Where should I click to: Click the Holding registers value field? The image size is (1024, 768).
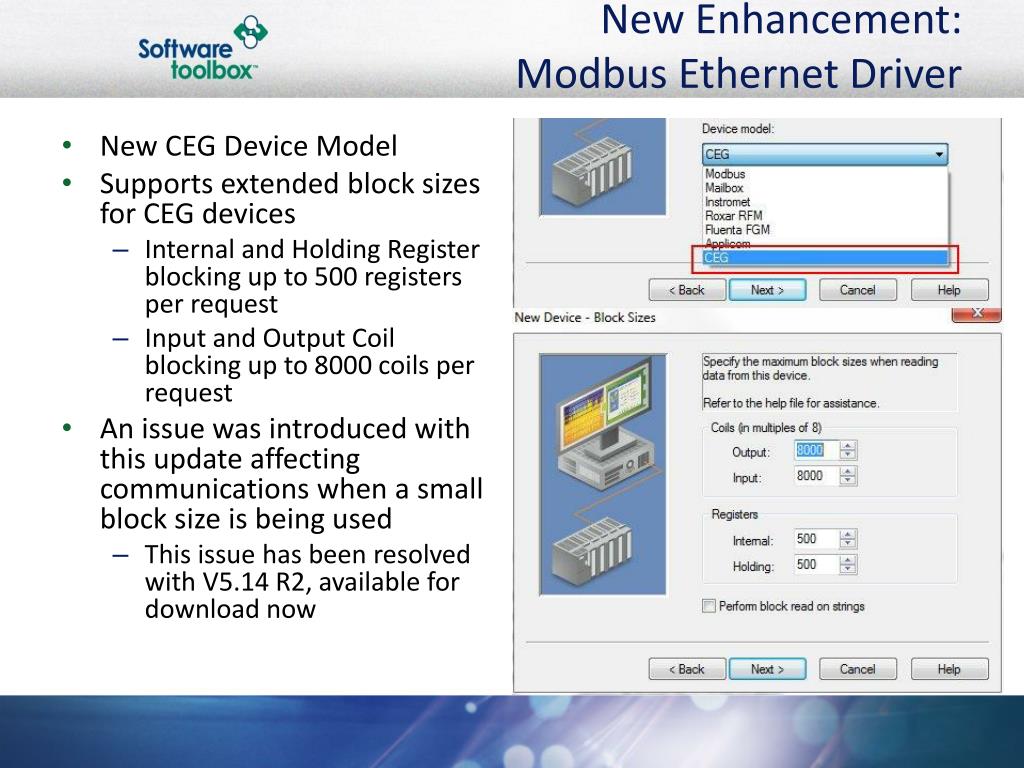pyautogui.click(x=815, y=564)
